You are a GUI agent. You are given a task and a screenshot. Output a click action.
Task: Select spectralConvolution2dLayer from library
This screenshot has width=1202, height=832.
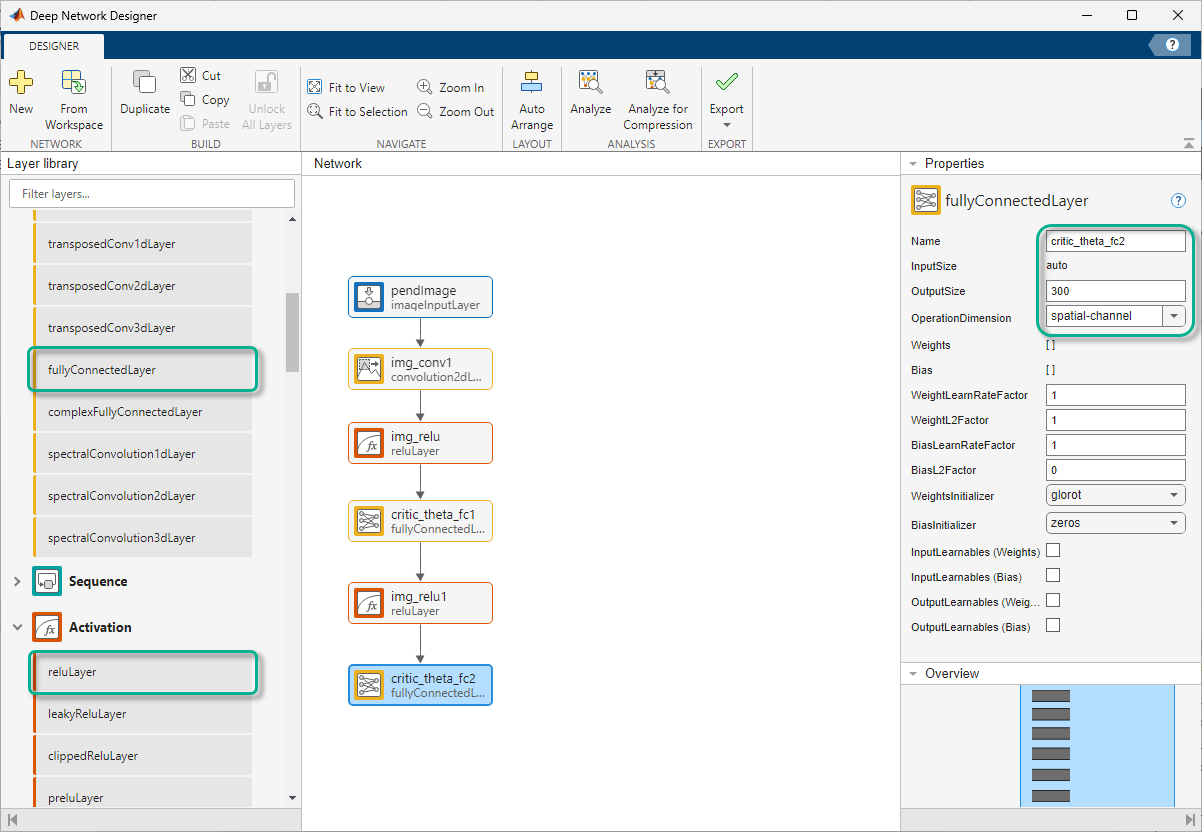[x=143, y=495]
